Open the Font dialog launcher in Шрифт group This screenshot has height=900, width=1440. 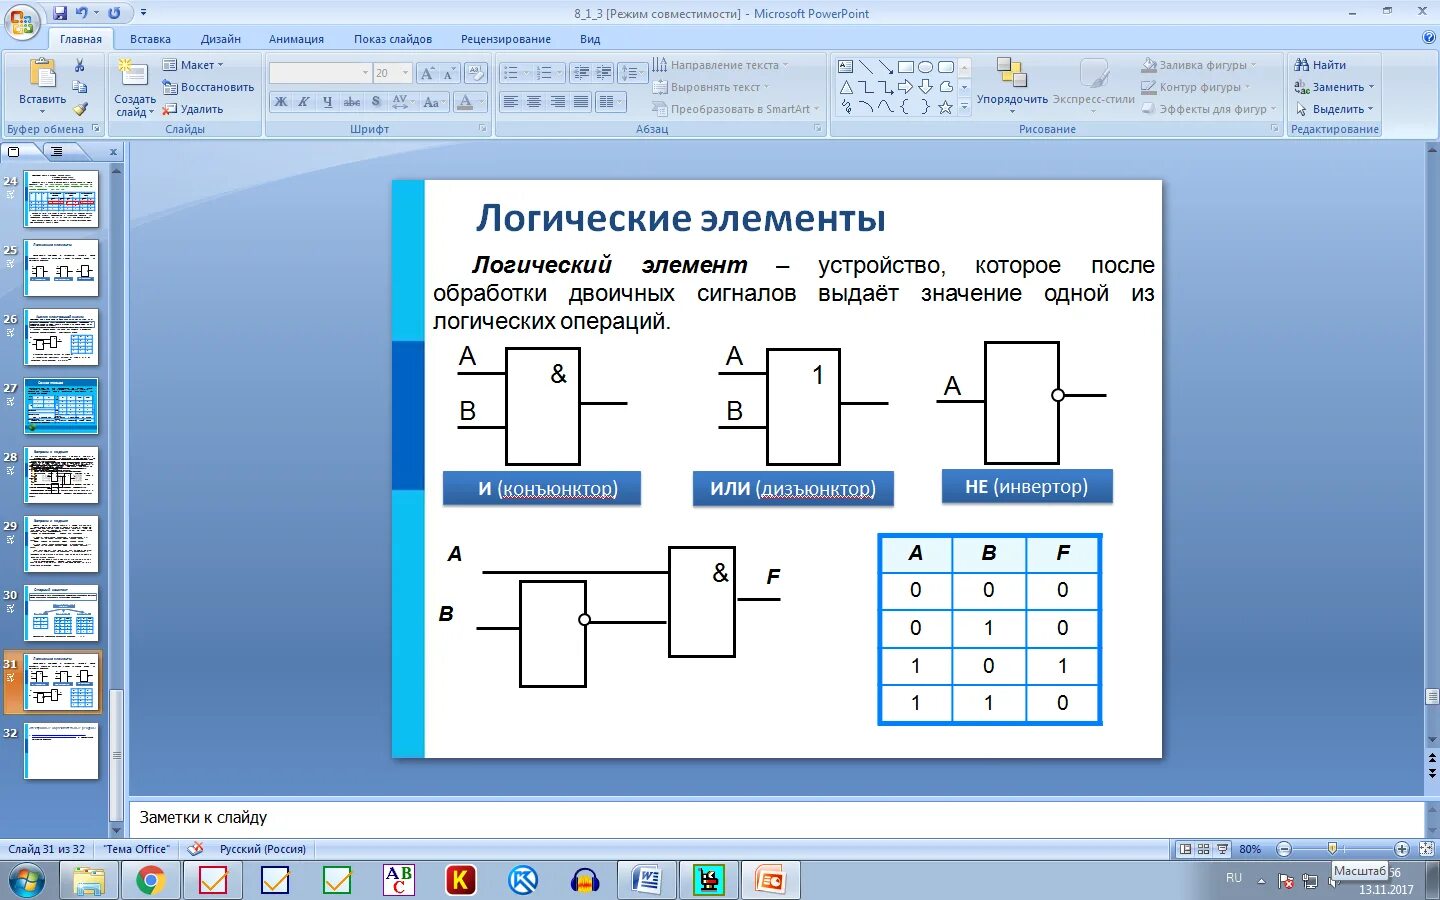[x=483, y=129]
